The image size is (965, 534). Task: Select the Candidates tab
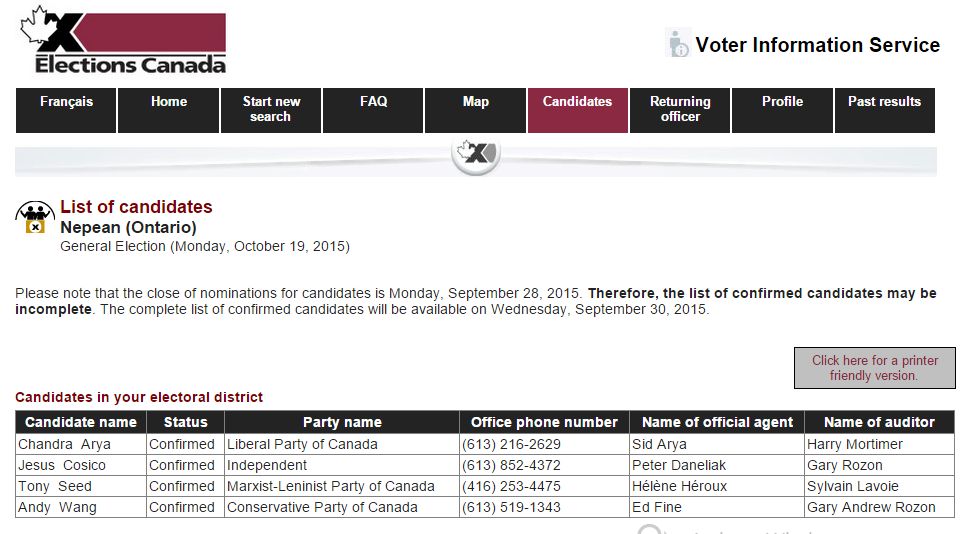[577, 110]
